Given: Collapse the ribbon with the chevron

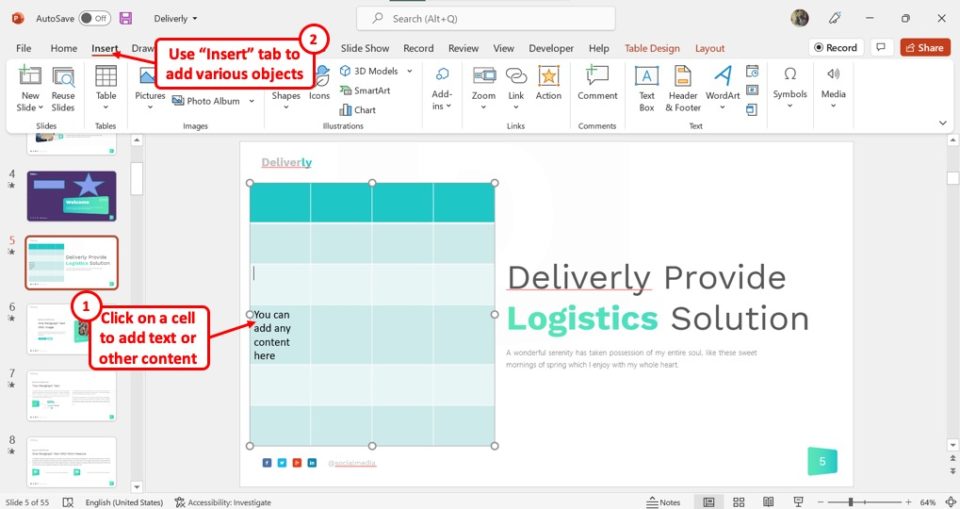Looking at the screenshot, I should click(943, 123).
